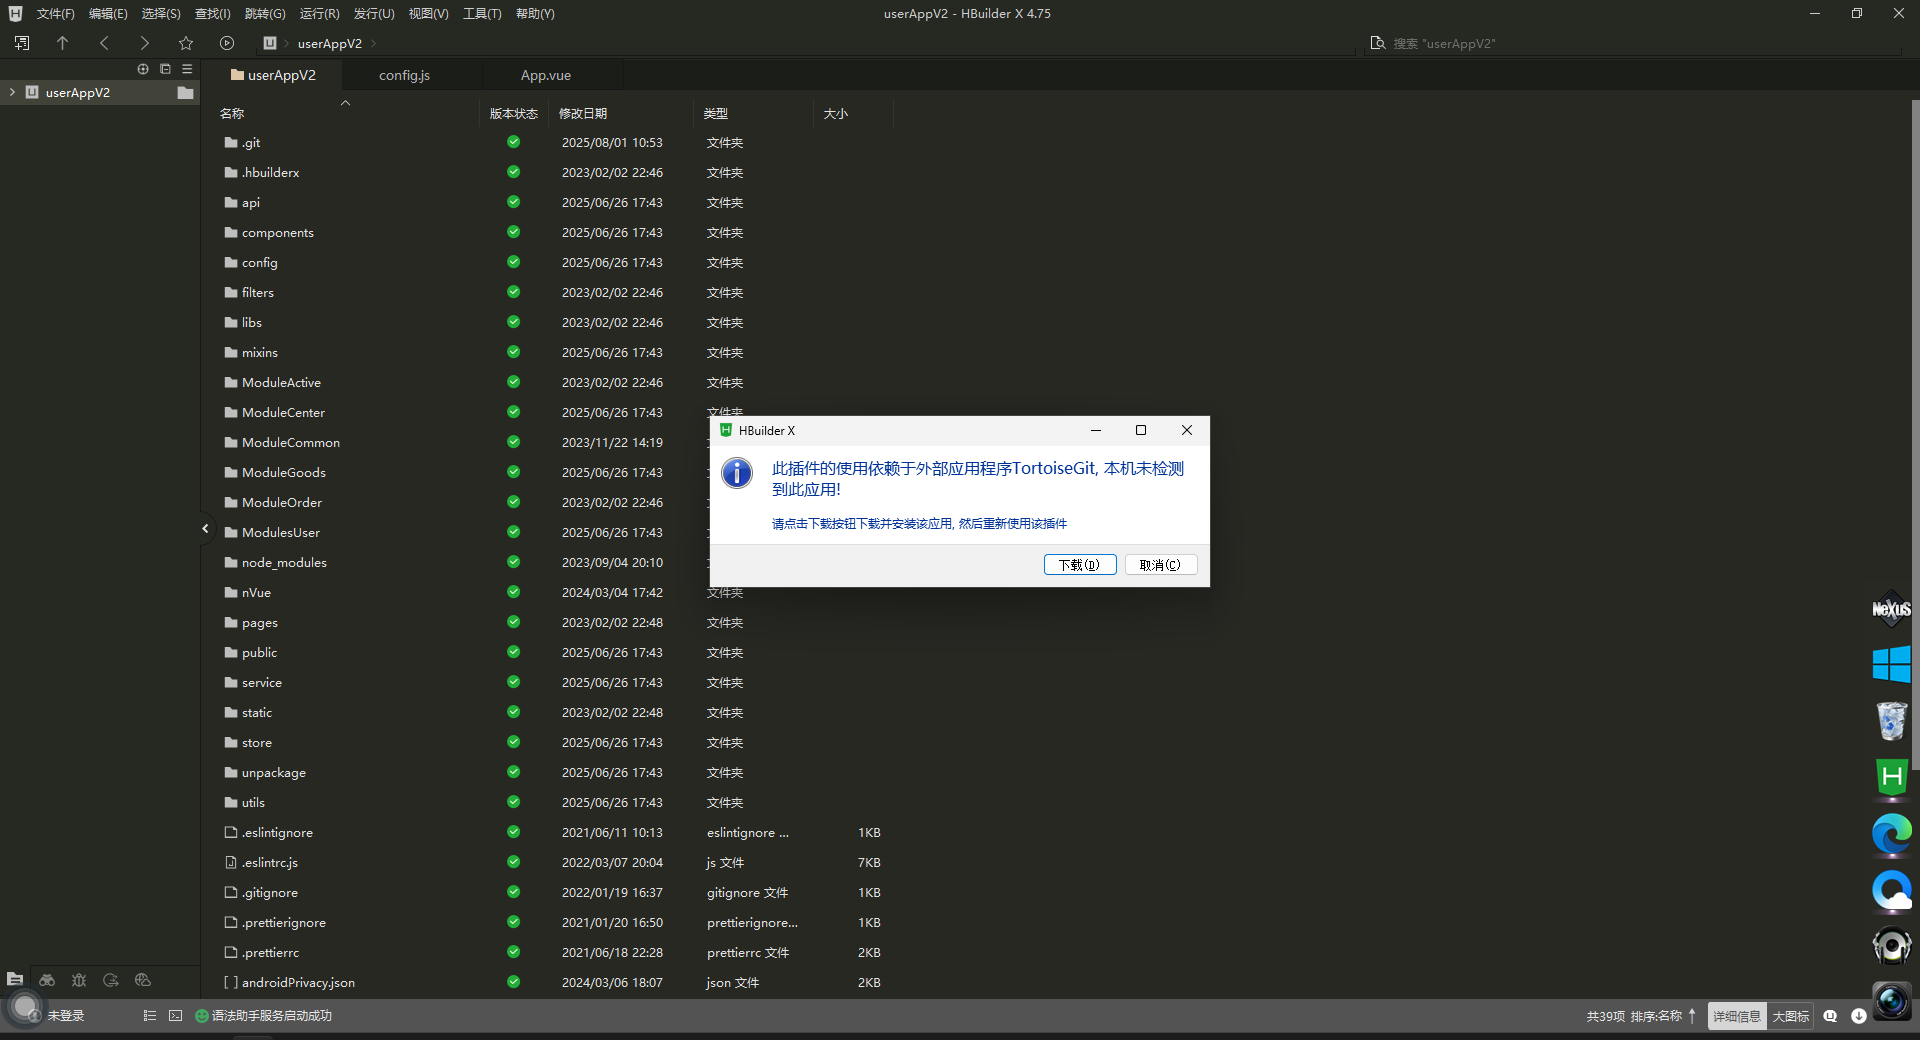Click the blue Q cloud browser dock icon
The height and width of the screenshot is (1040, 1920).
coord(1891,890)
